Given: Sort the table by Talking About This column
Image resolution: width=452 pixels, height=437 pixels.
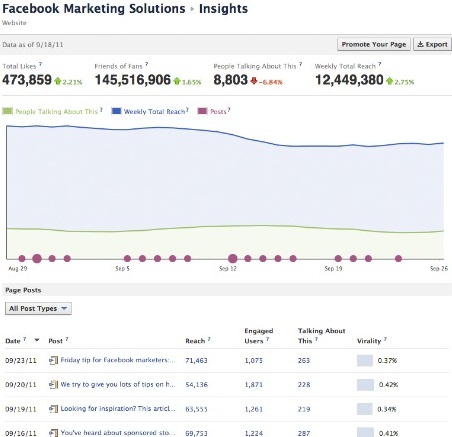Looking at the screenshot, I should coord(321,336).
